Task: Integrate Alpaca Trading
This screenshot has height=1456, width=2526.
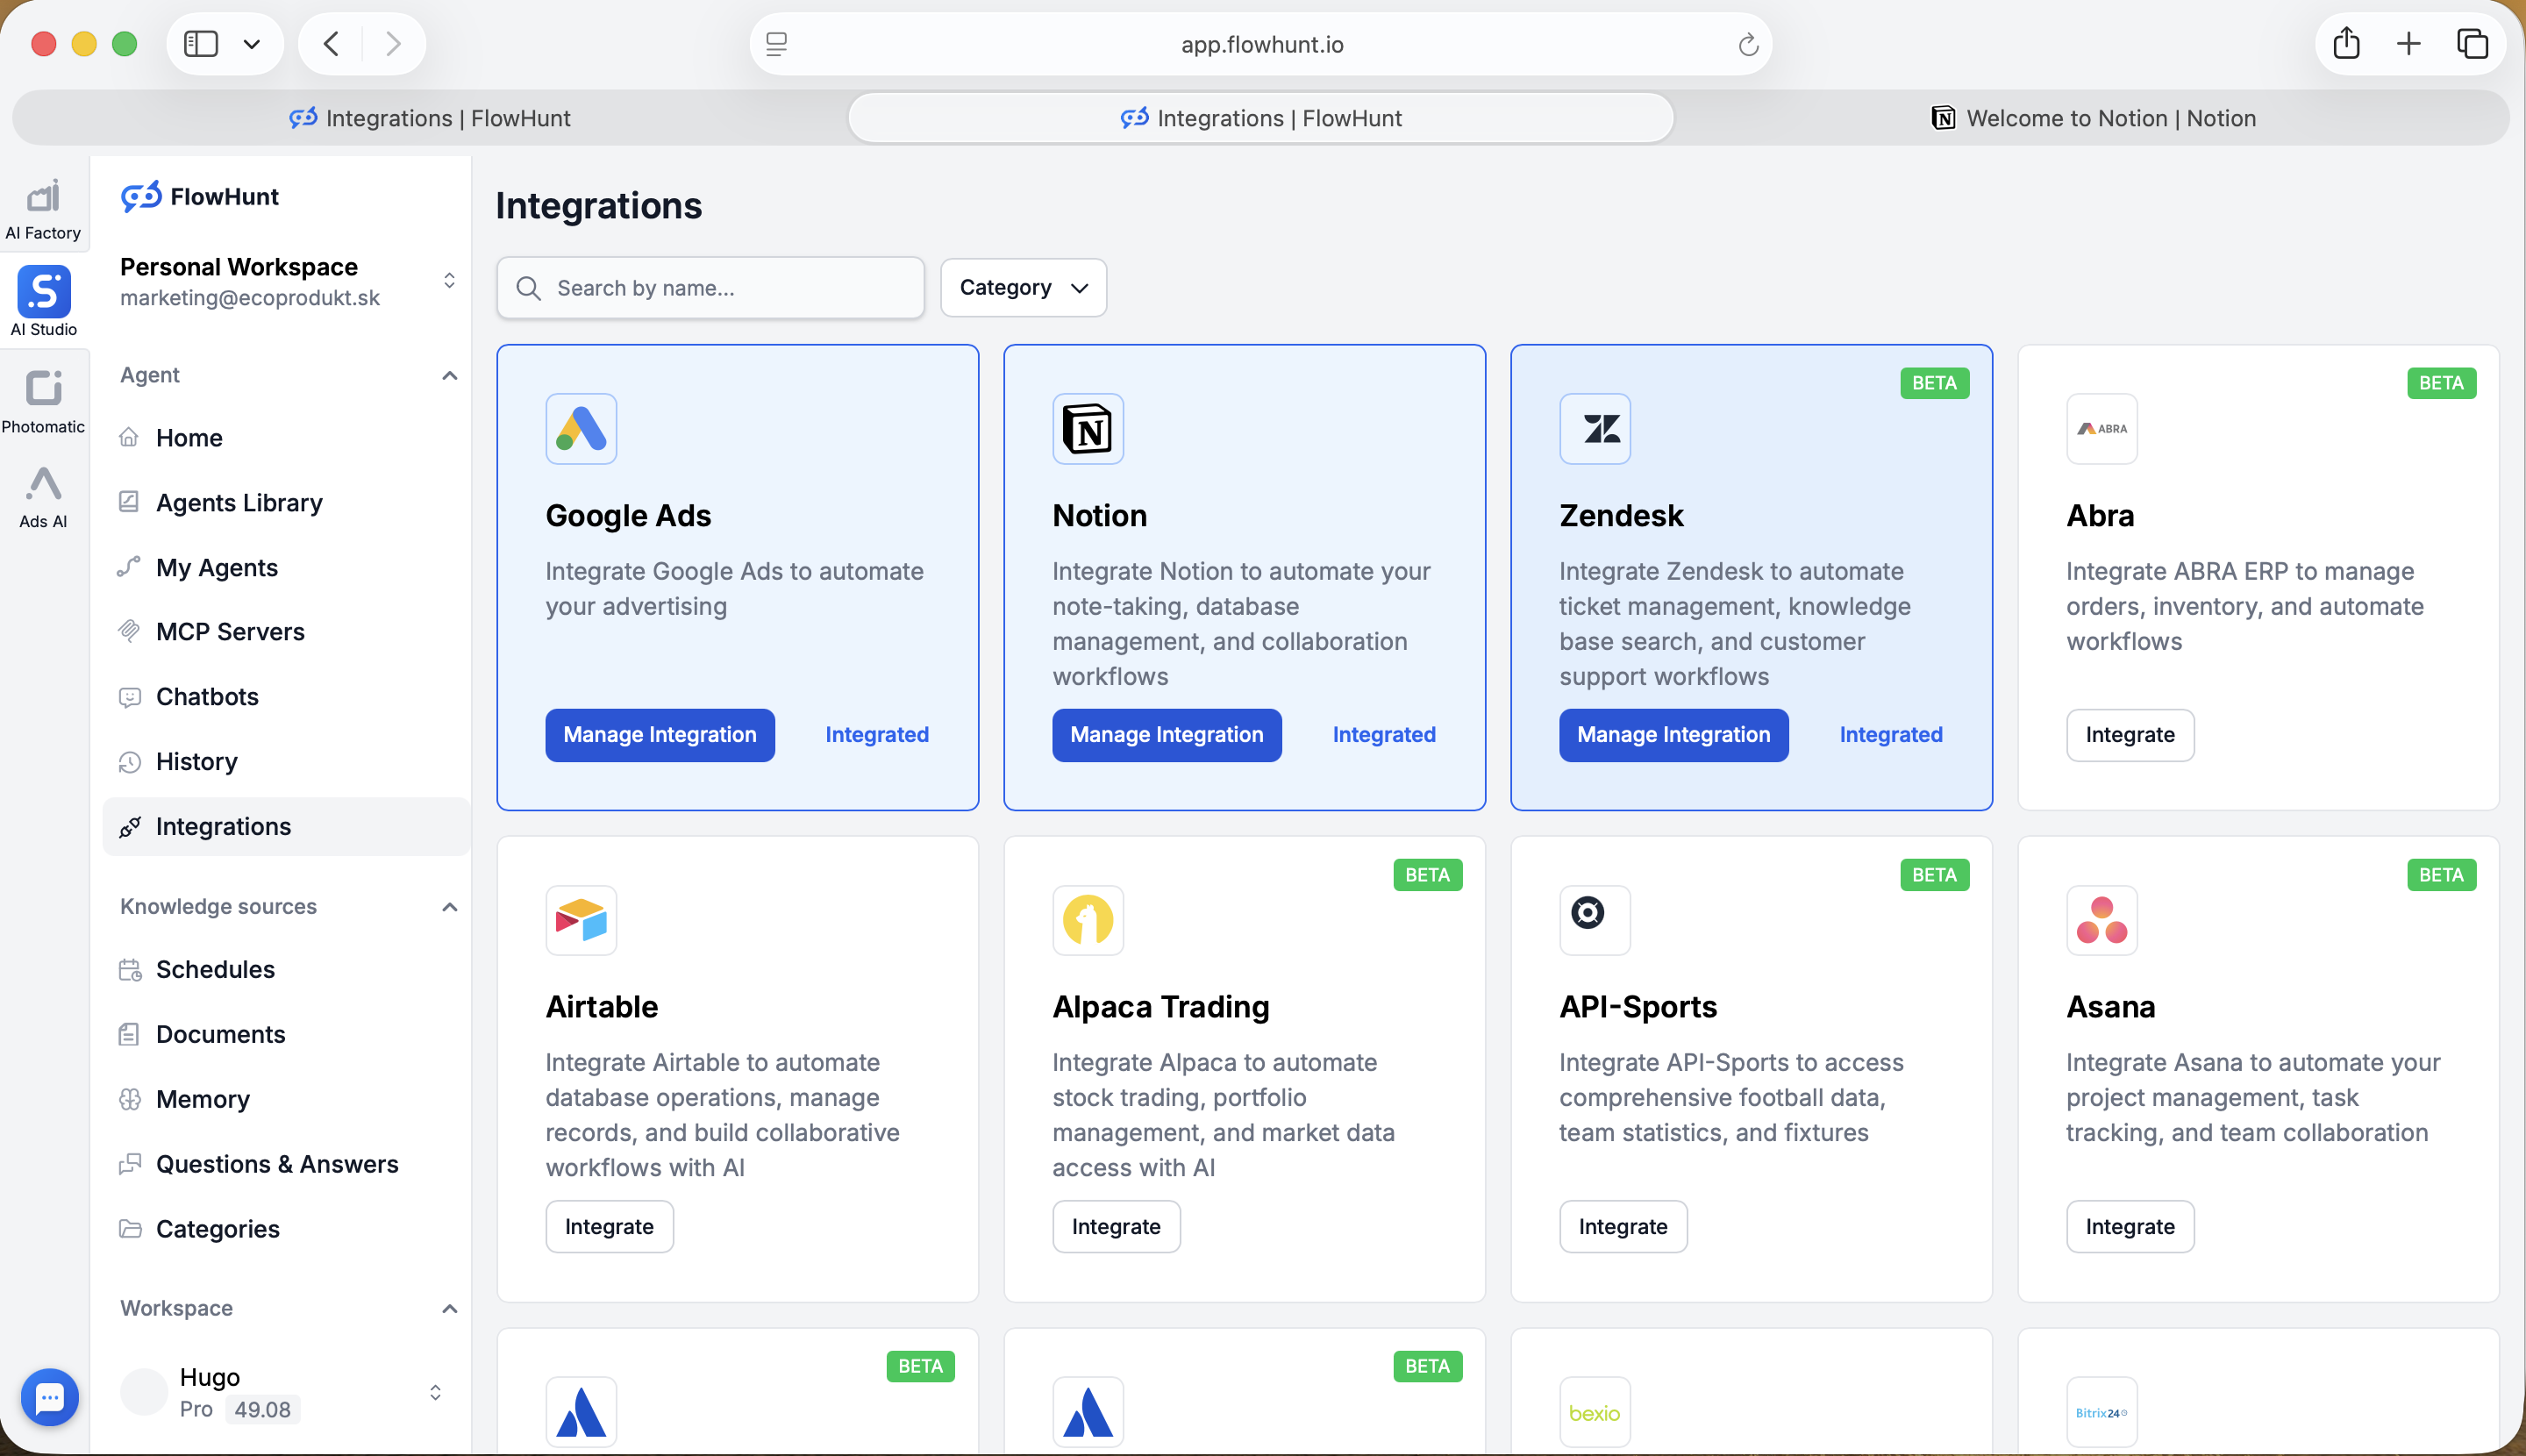Action: 1116,1227
